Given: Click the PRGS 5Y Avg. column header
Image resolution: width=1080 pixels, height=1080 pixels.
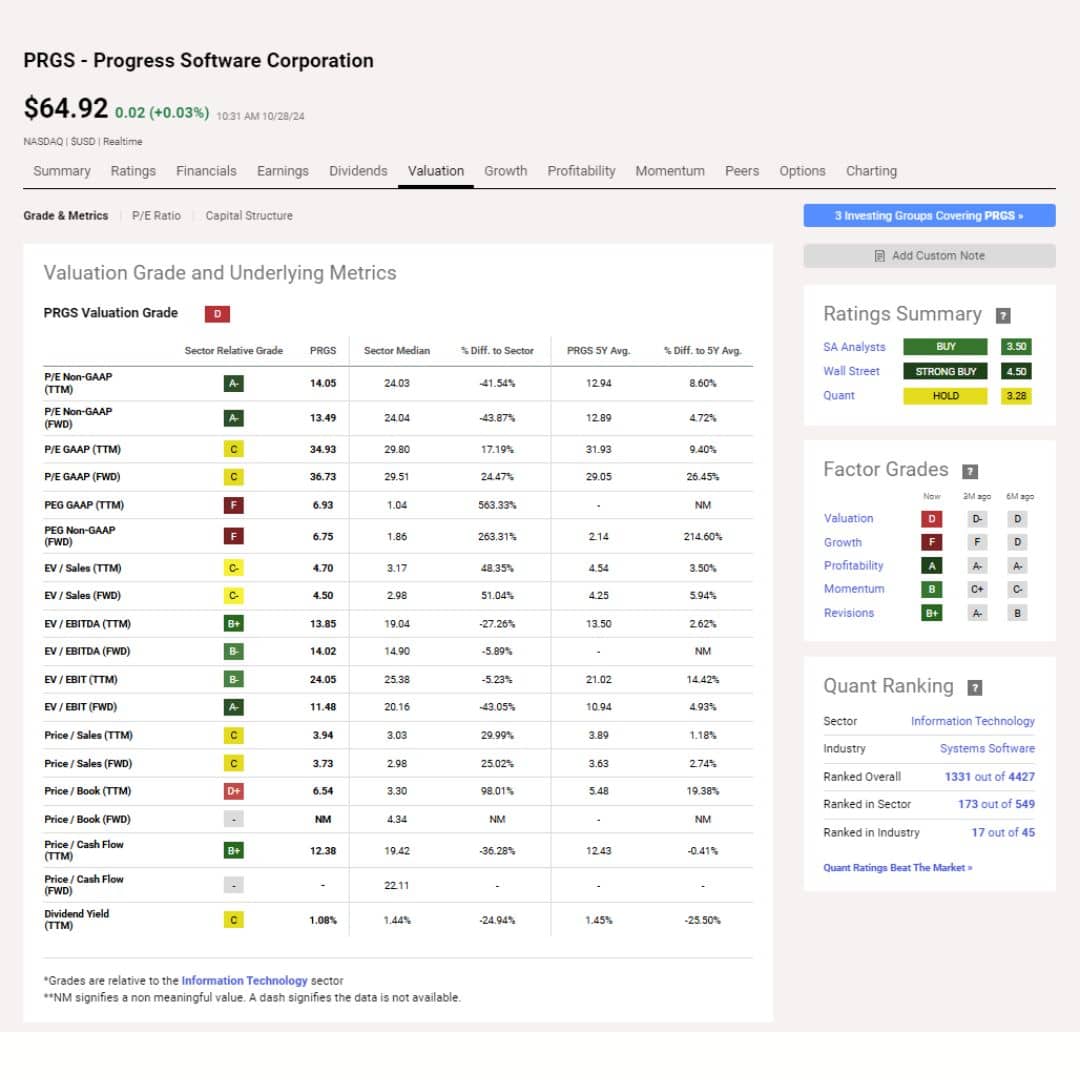Looking at the screenshot, I should pos(599,351).
